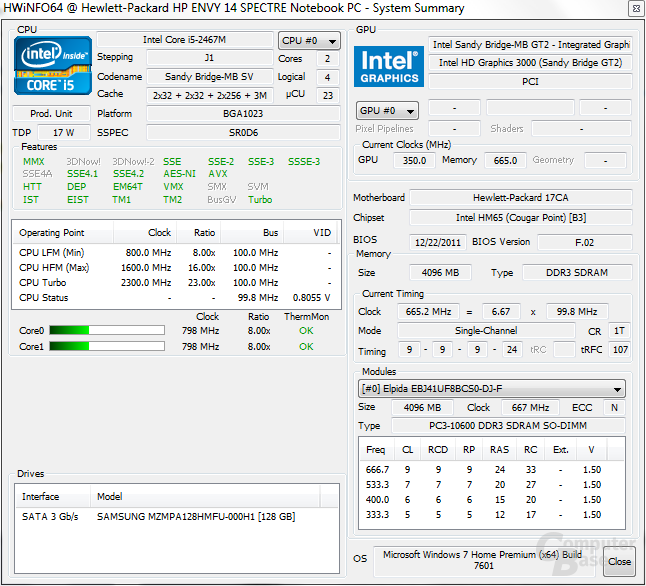Click the EM64T feature label
Viewport: 646px width, 586px height.
[x=128, y=187]
